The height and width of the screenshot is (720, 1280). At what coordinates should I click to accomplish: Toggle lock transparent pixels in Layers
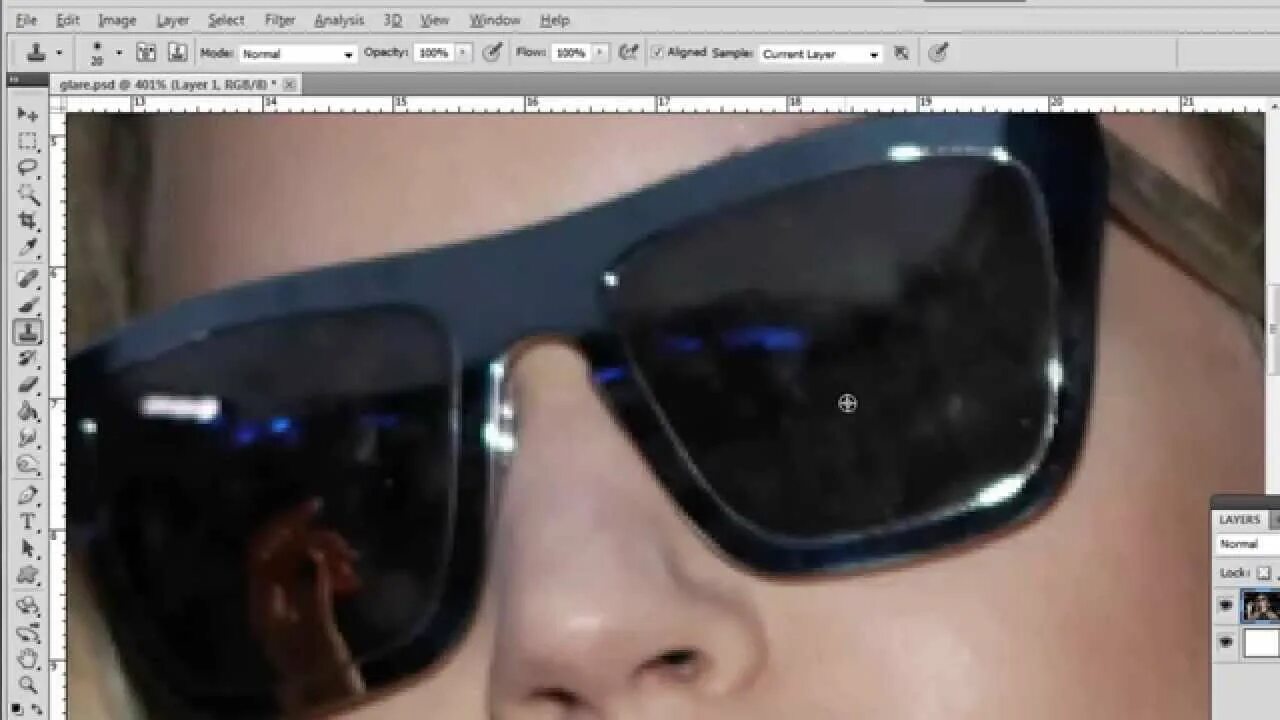[x=1264, y=573]
